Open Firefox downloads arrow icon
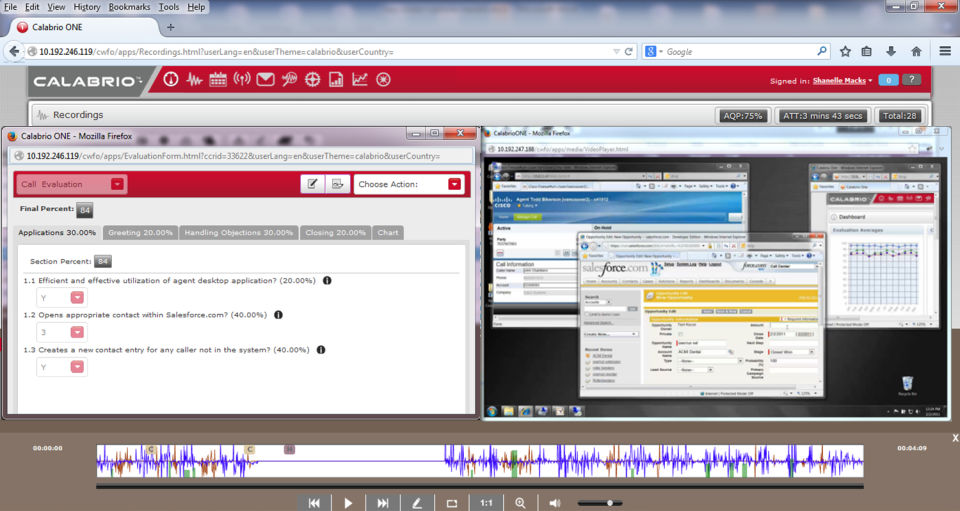The width and height of the screenshot is (960, 511). pyautogui.click(x=891, y=51)
